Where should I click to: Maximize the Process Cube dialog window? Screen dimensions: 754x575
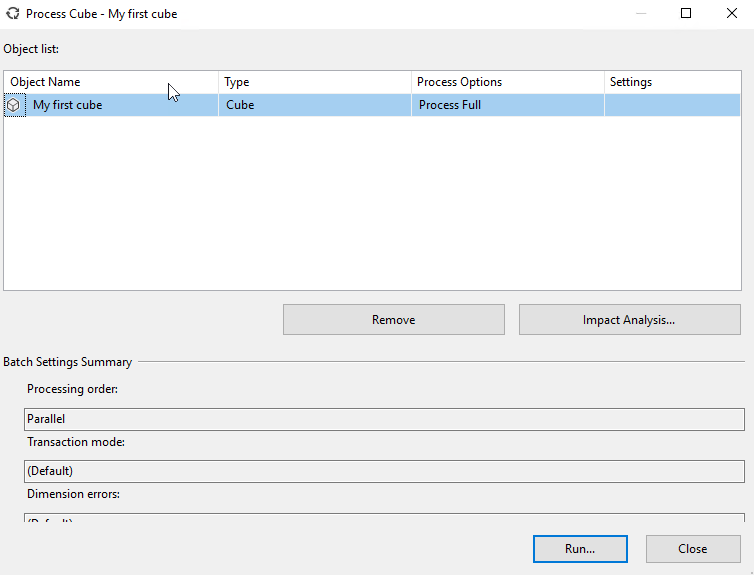coord(686,14)
